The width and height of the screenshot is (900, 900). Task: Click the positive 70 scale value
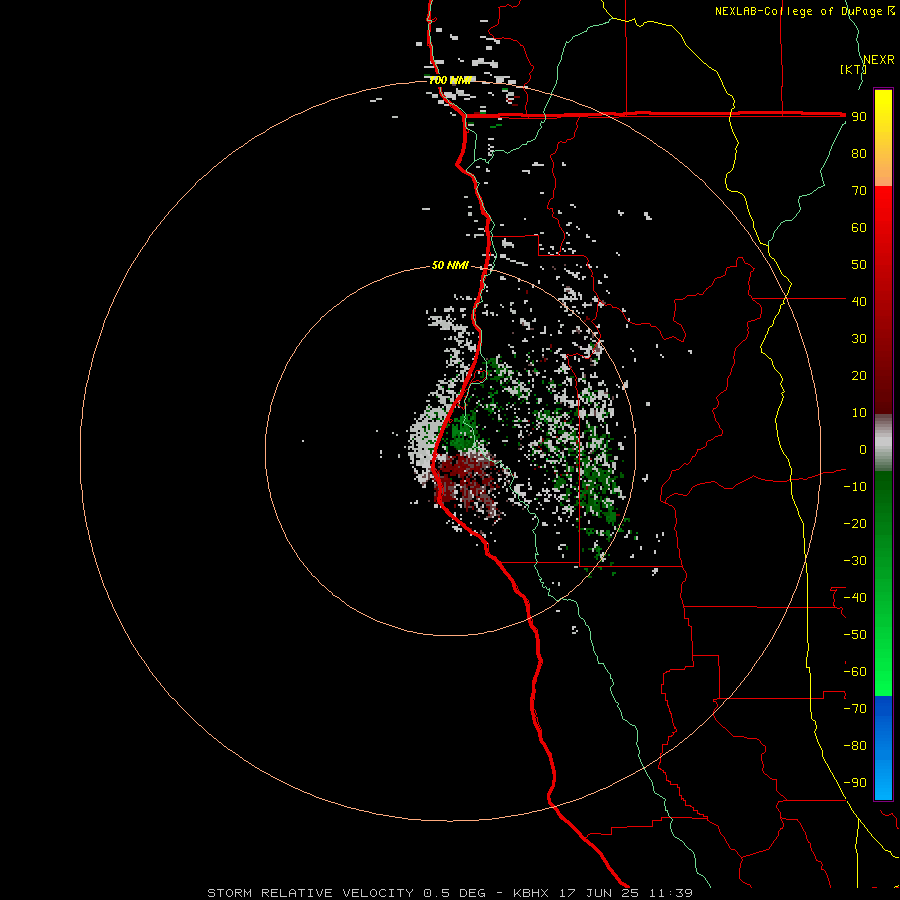[x=859, y=191]
